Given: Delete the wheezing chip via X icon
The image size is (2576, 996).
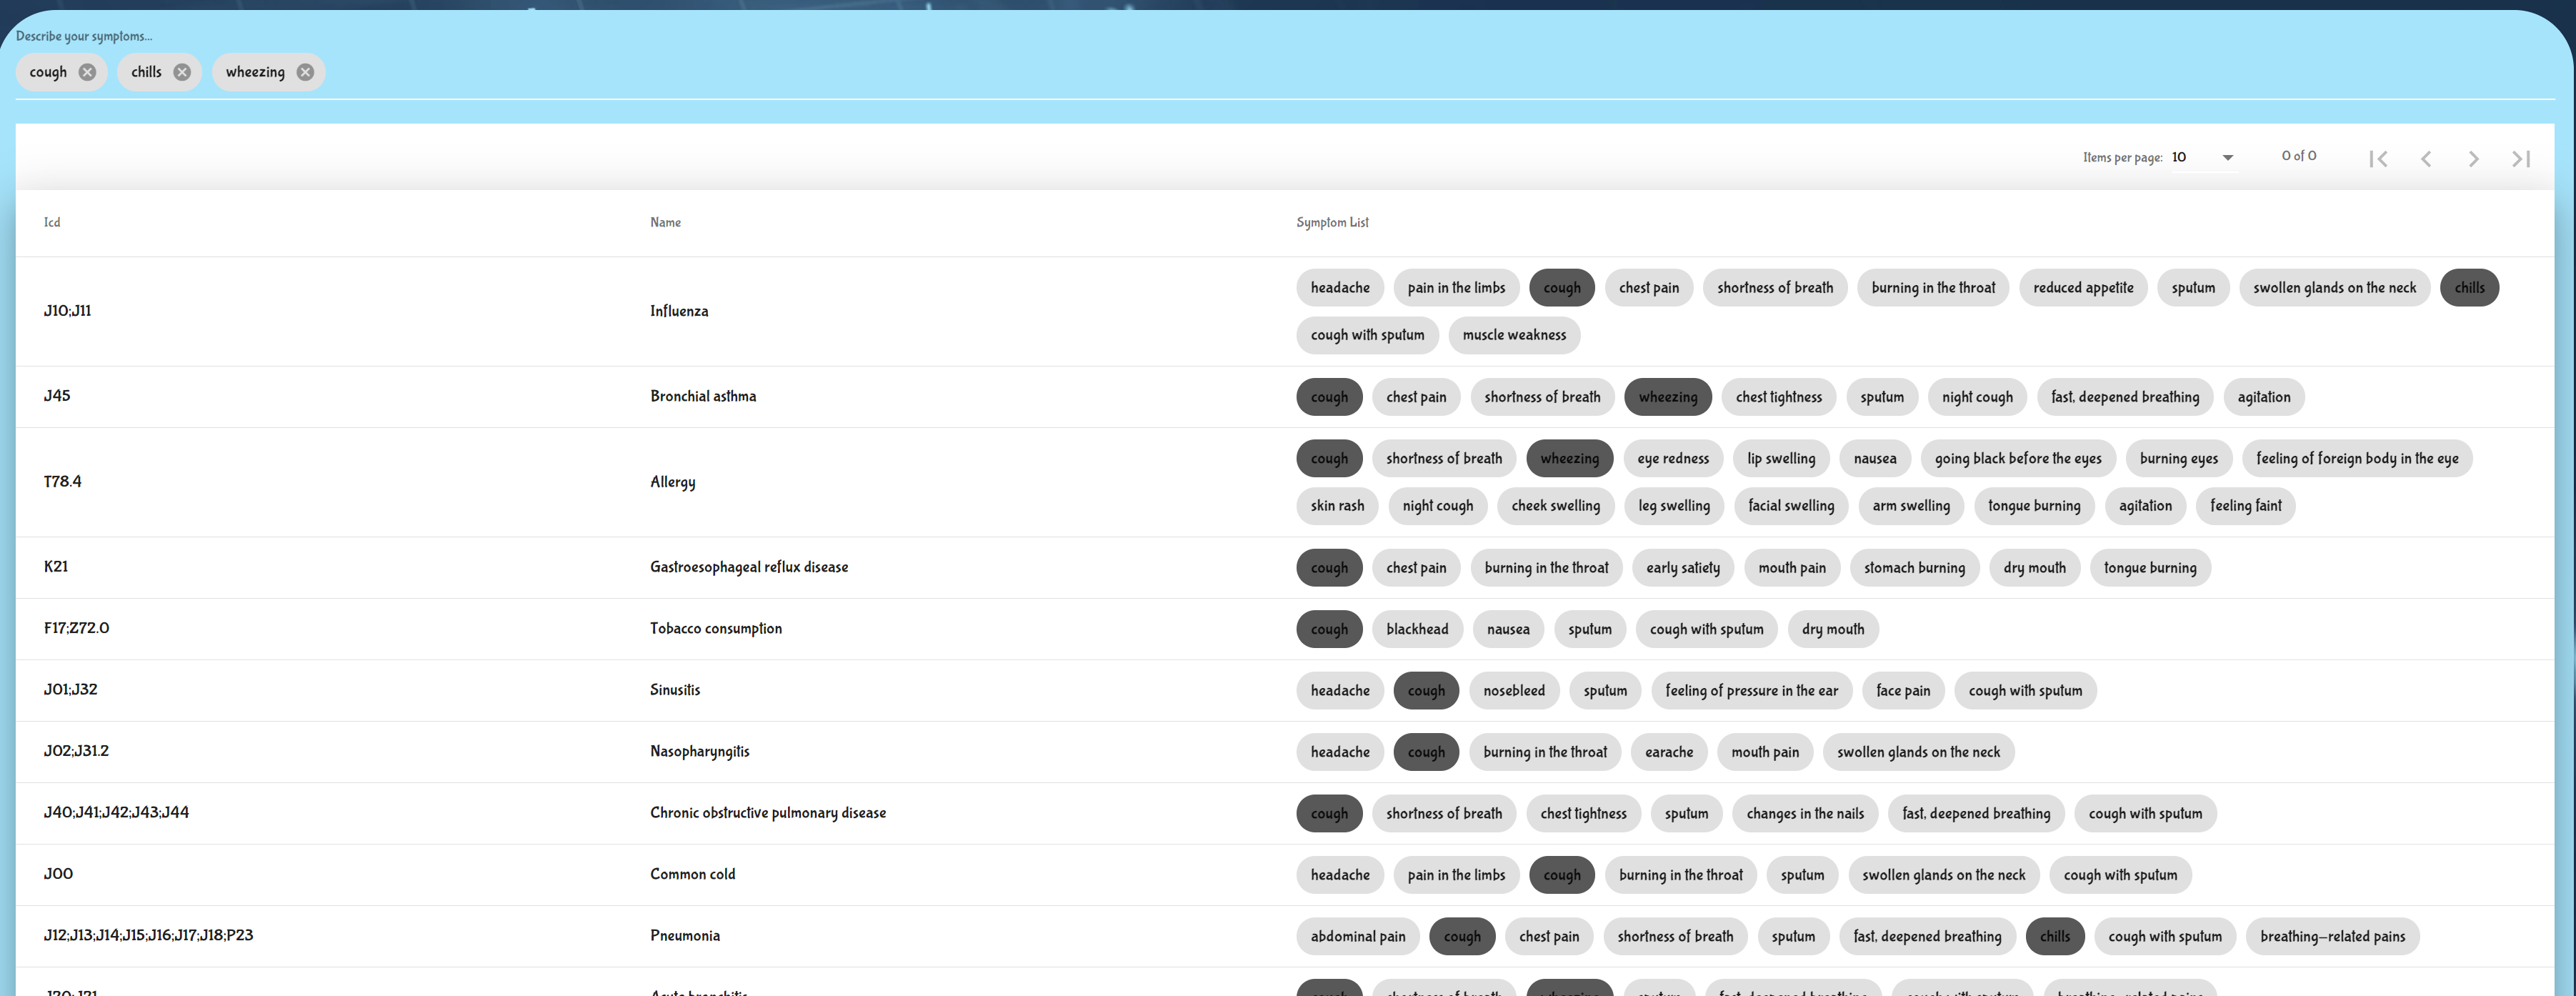Looking at the screenshot, I should [x=305, y=72].
